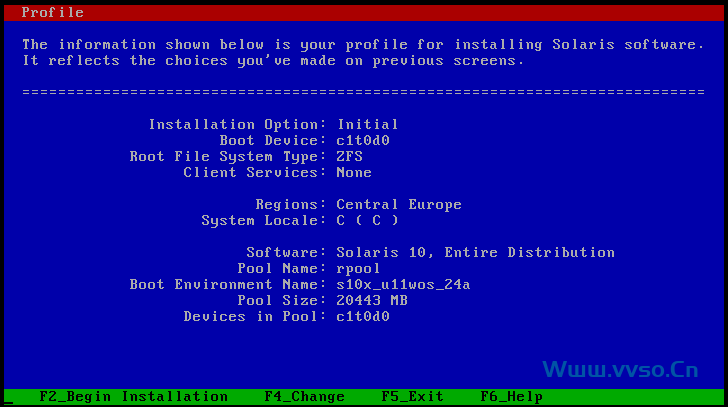Click the pool size '20443 MB'

pyautogui.click(x=372, y=301)
